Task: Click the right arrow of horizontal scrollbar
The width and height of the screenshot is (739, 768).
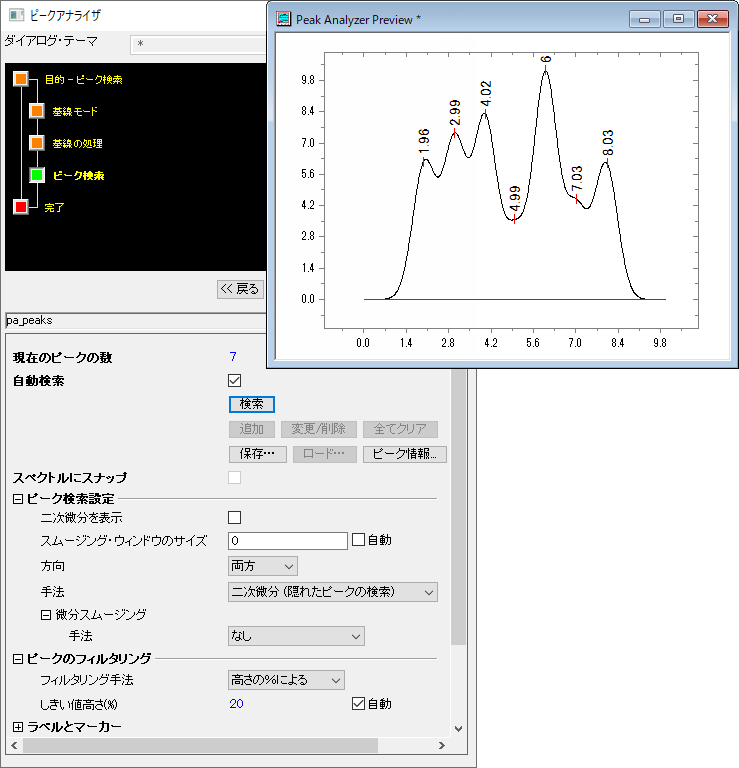Action: 442,745
